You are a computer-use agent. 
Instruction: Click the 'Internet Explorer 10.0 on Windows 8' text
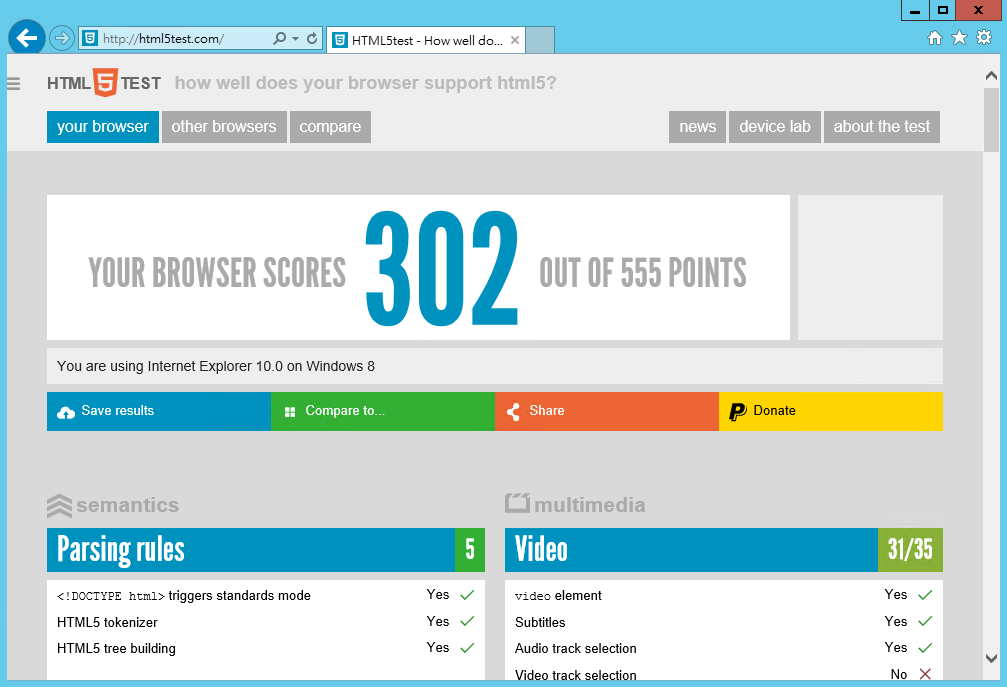261,367
